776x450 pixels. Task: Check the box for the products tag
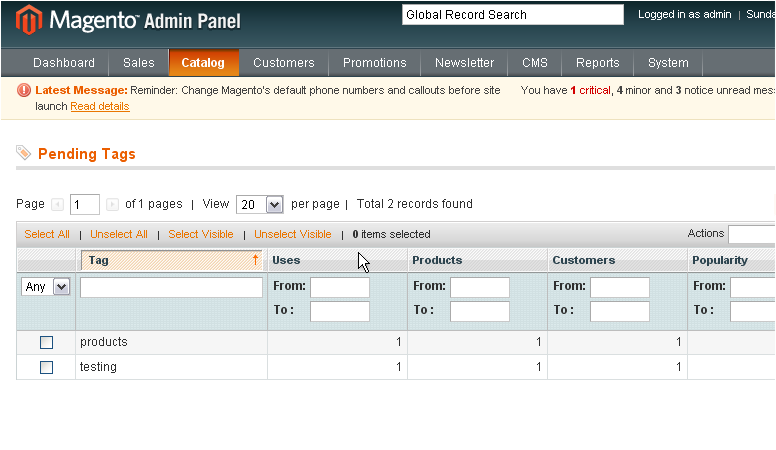[47, 343]
